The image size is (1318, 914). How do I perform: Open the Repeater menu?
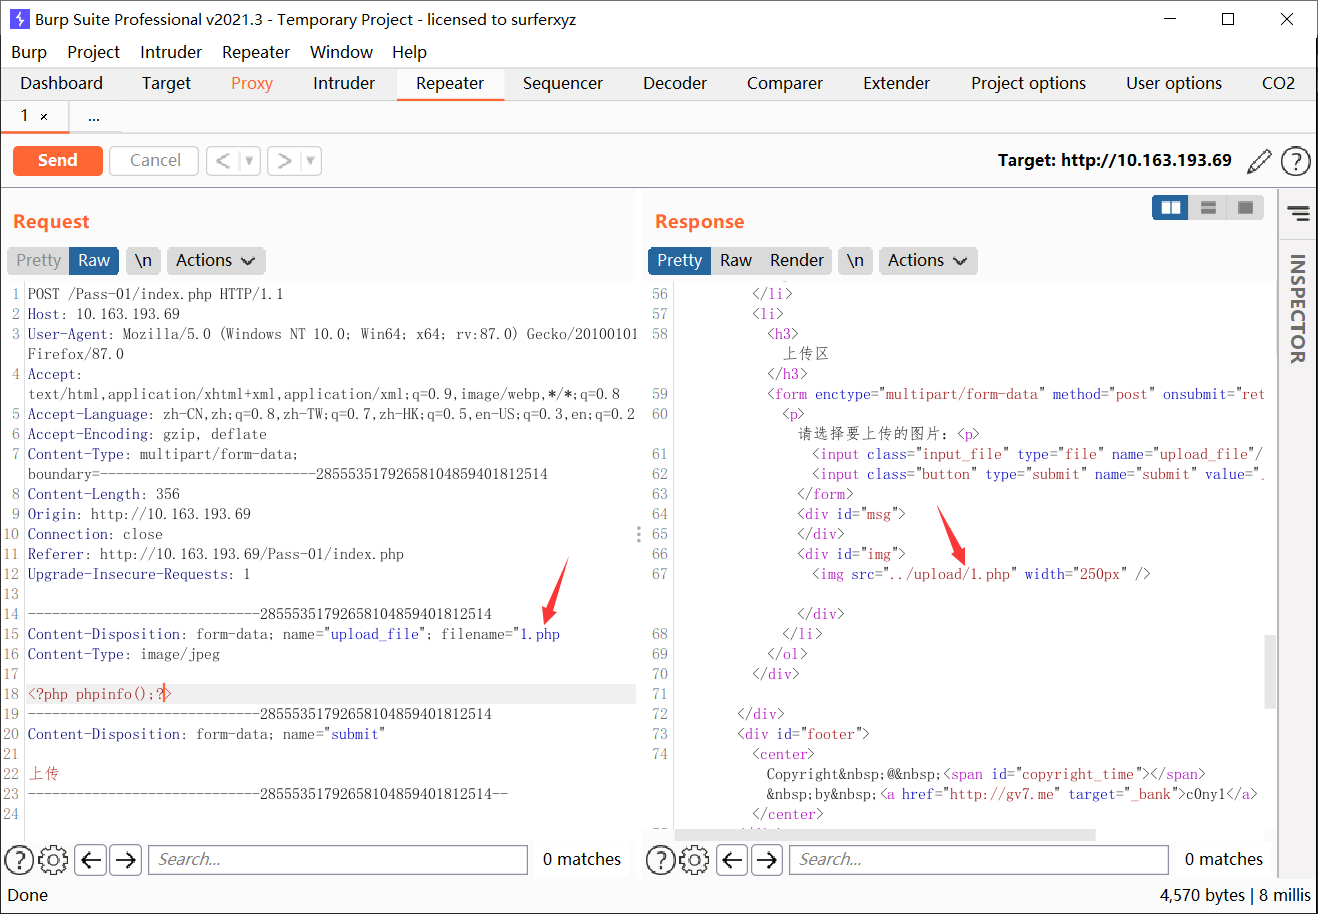[x=256, y=52]
